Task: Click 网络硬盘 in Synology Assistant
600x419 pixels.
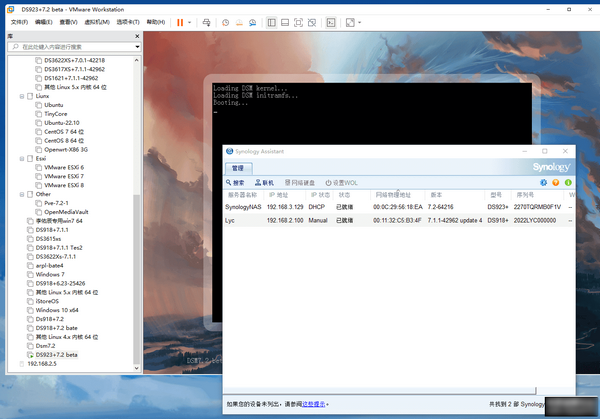Action: 300,183
